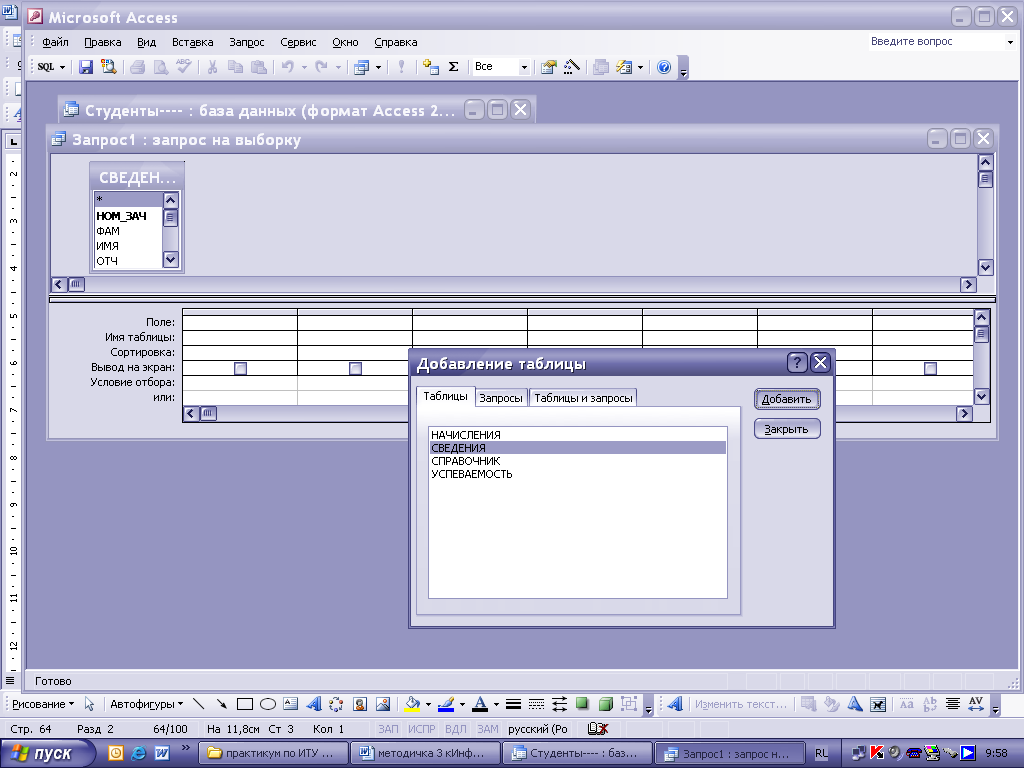
Task: Open the Query Type dropdown arrow
Action: tap(378, 67)
